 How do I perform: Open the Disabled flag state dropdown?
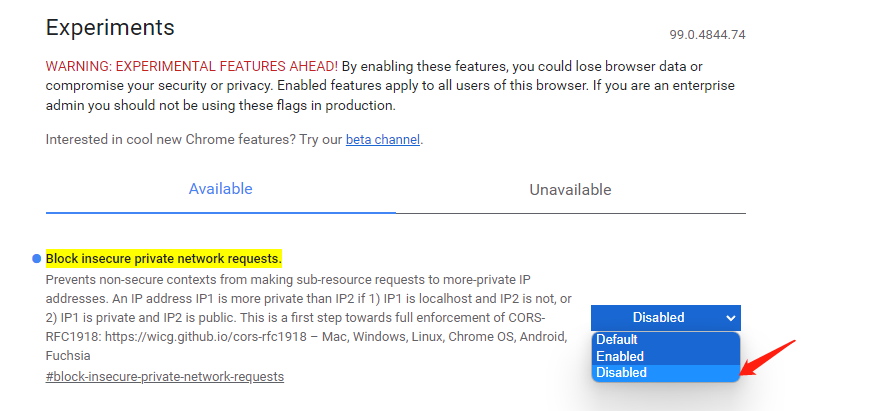tap(666, 318)
